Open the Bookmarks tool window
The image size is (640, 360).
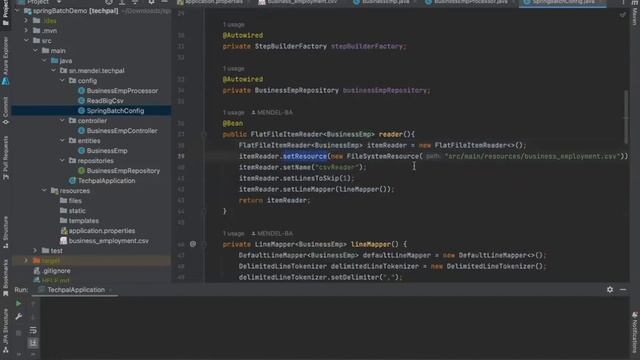click(5, 278)
